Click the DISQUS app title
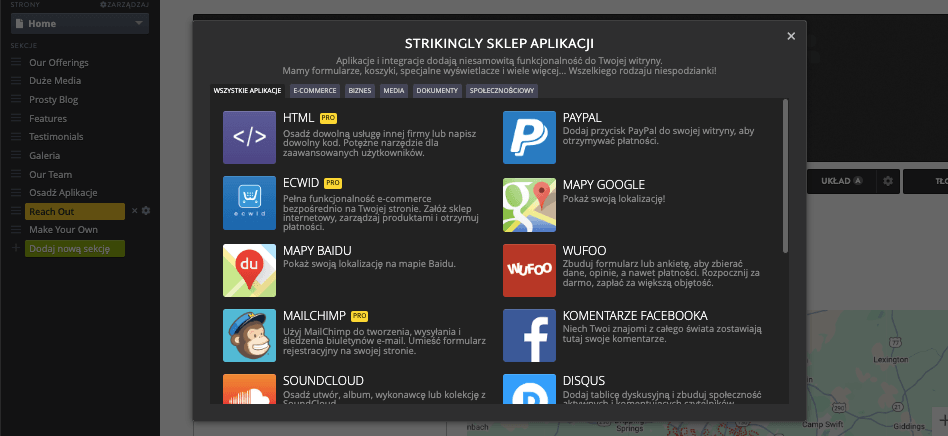The height and width of the screenshot is (436, 948). [x=584, y=381]
